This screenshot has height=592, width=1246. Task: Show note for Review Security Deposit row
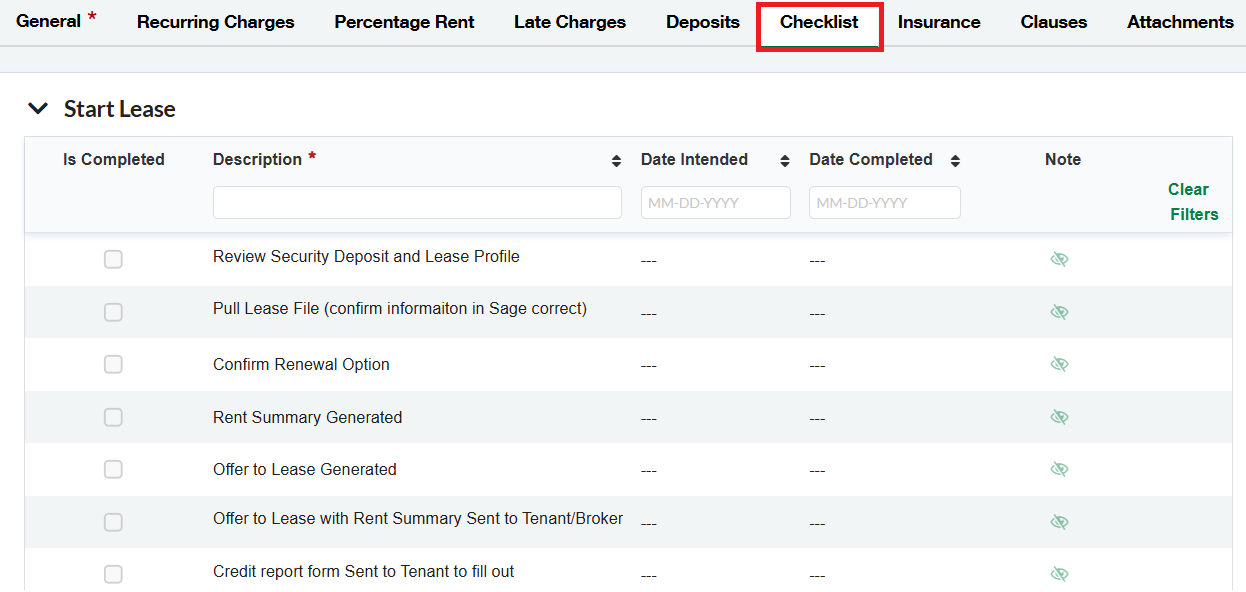click(1060, 259)
